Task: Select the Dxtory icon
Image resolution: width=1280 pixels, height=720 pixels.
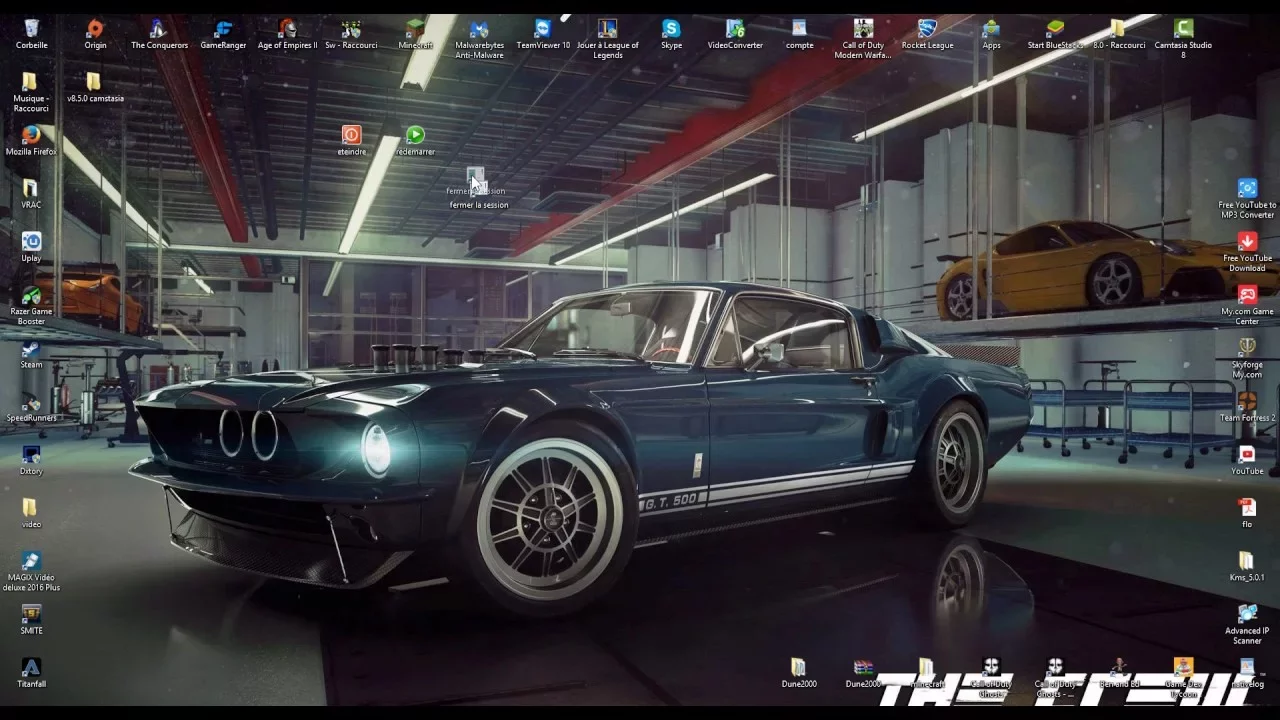Action: pos(31,454)
